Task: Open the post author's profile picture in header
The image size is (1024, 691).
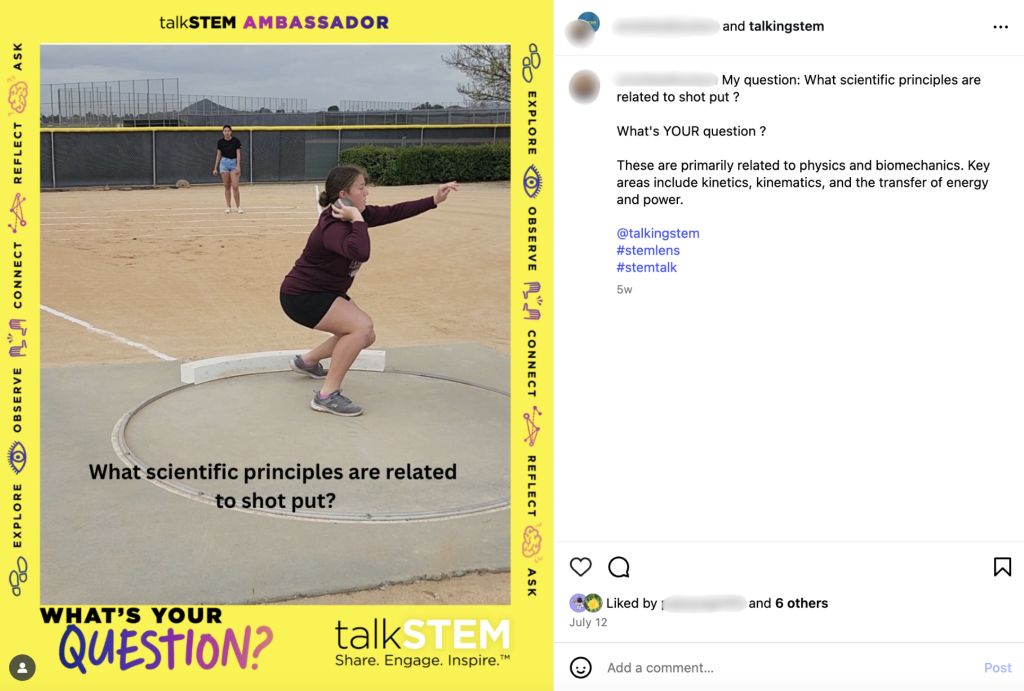Action: tap(582, 28)
